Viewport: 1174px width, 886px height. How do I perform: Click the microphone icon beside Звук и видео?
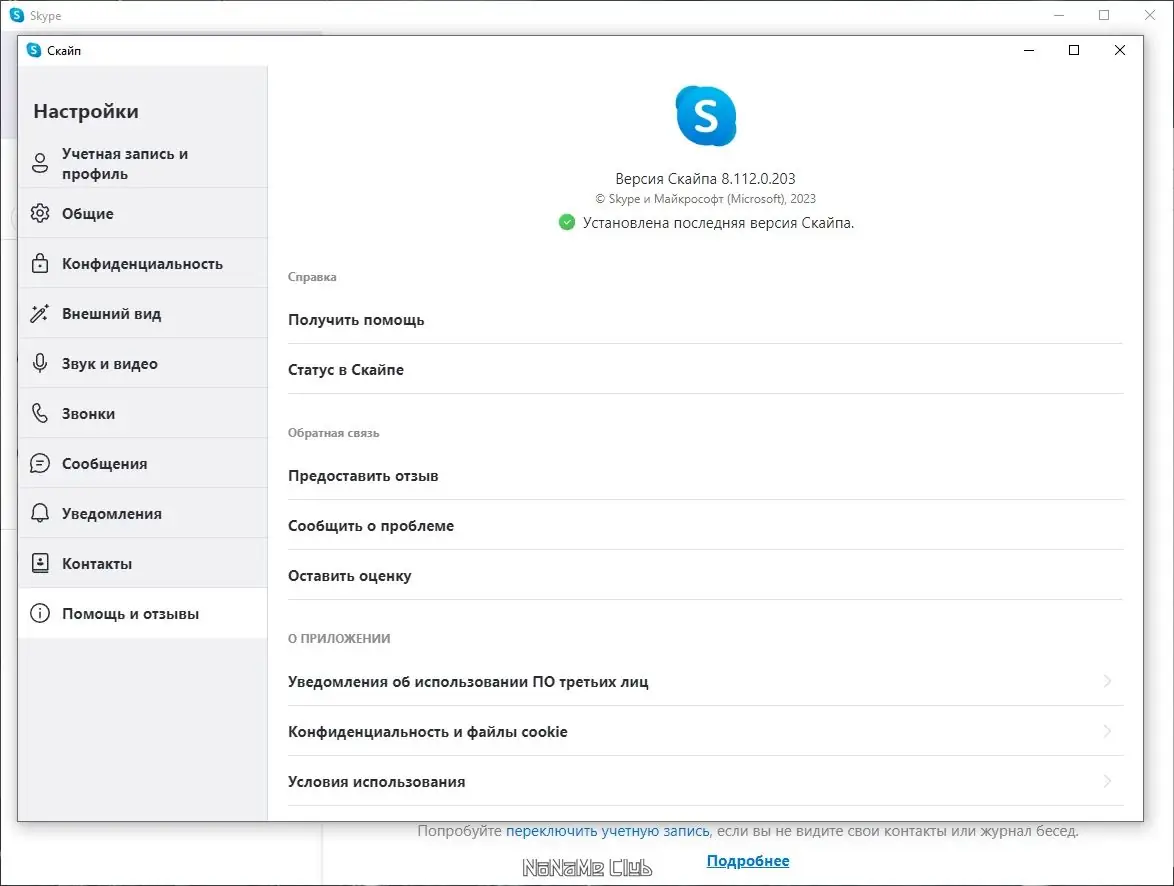click(x=40, y=363)
